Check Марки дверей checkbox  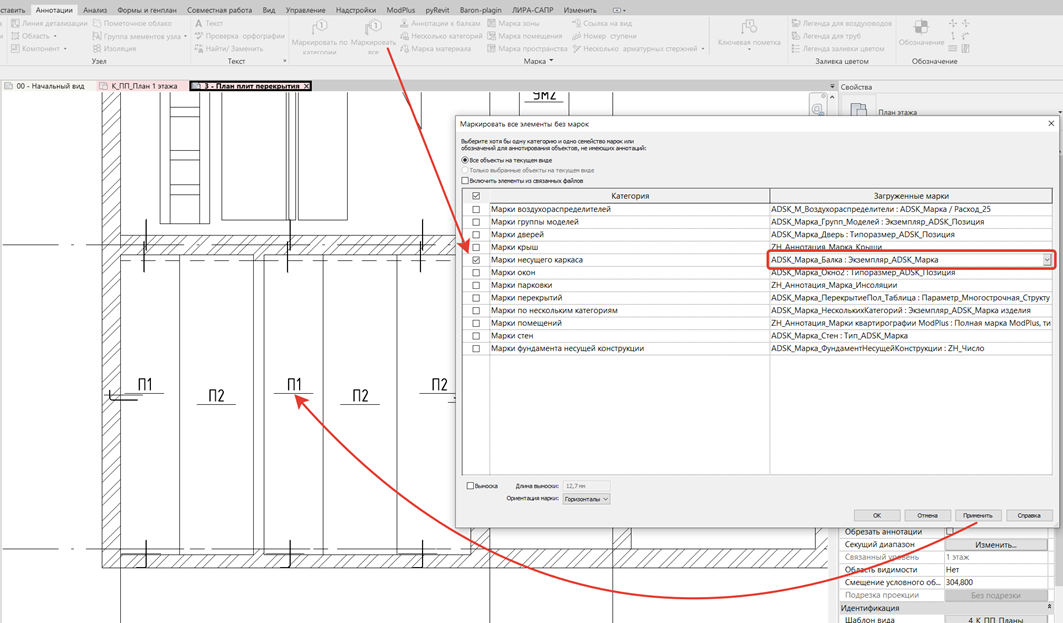click(x=476, y=235)
